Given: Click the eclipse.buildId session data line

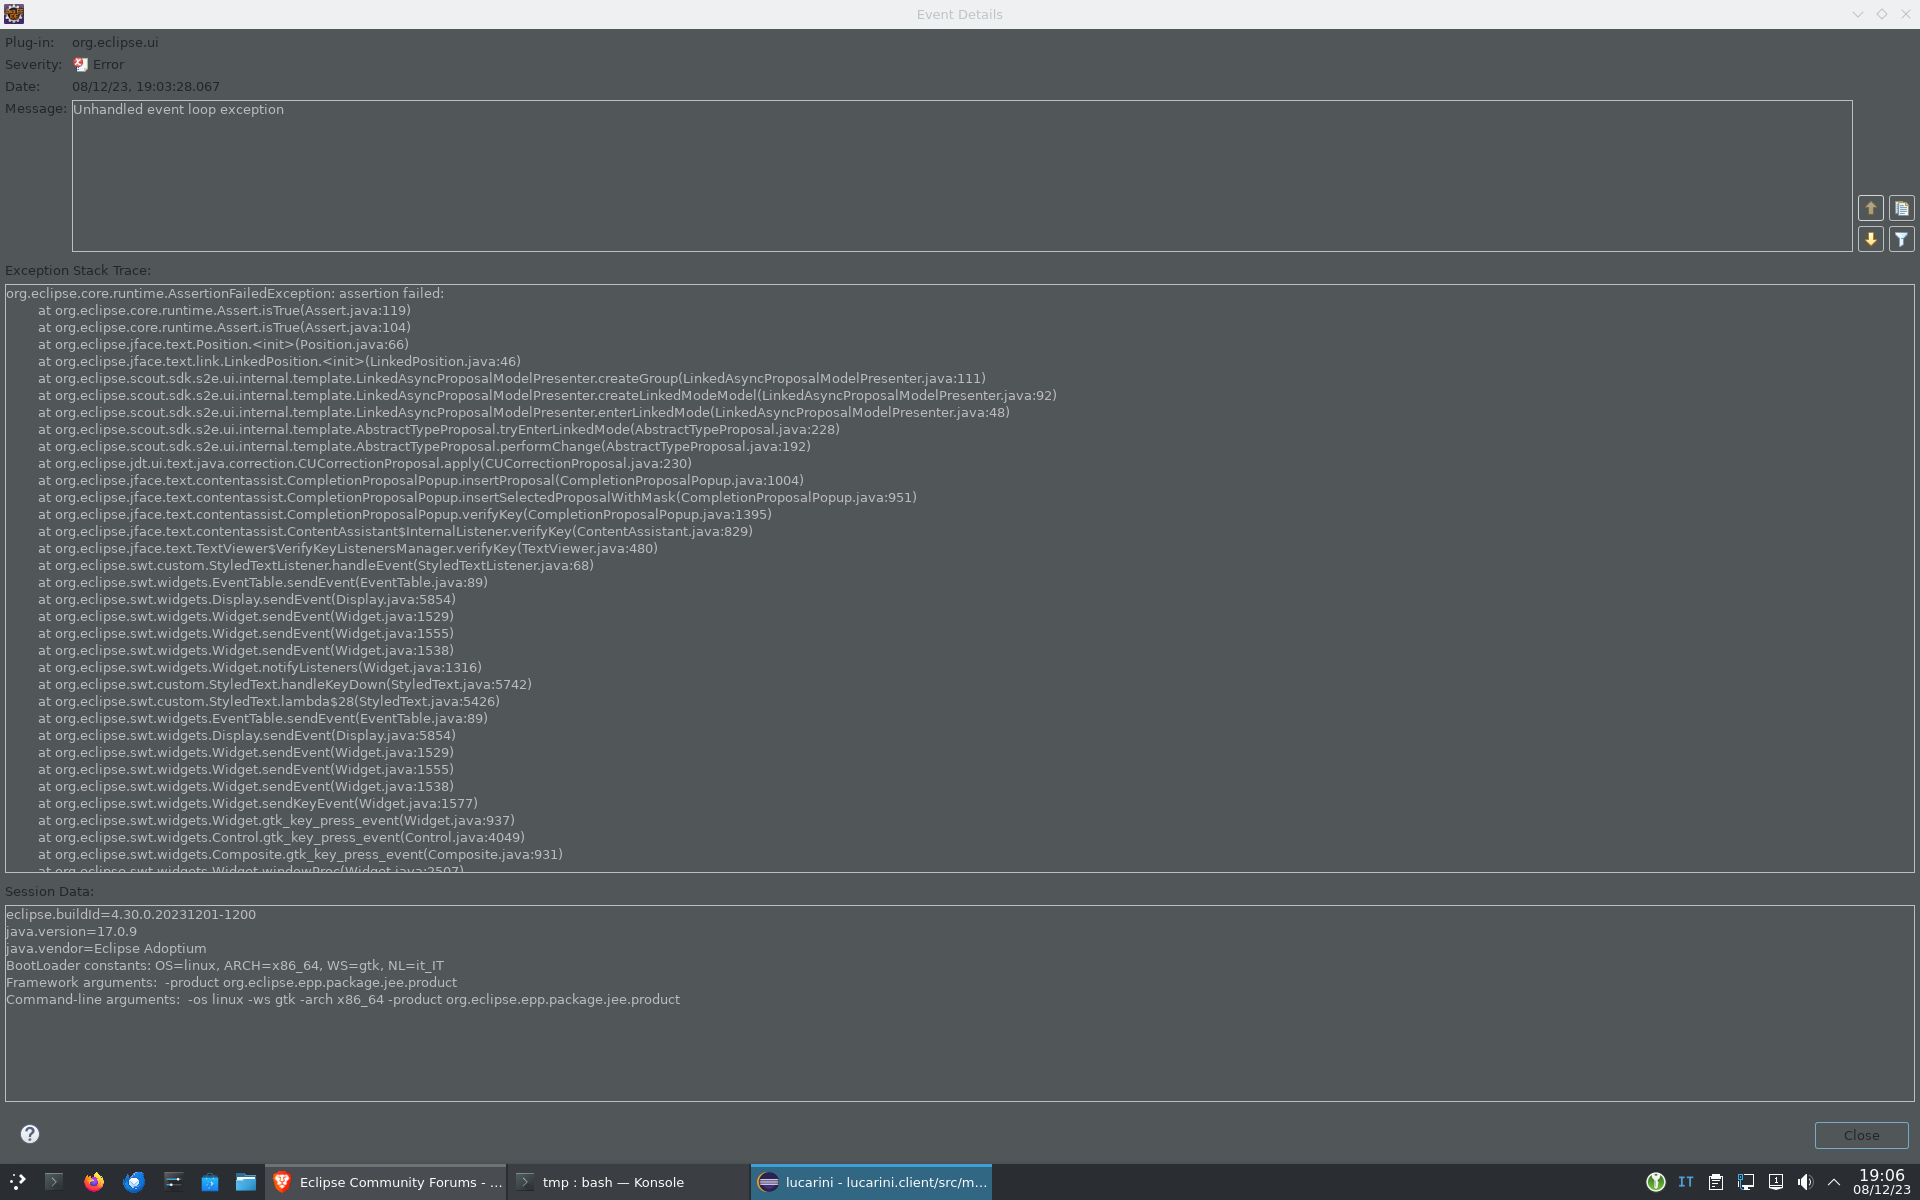Looking at the screenshot, I should tap(131, 915).
